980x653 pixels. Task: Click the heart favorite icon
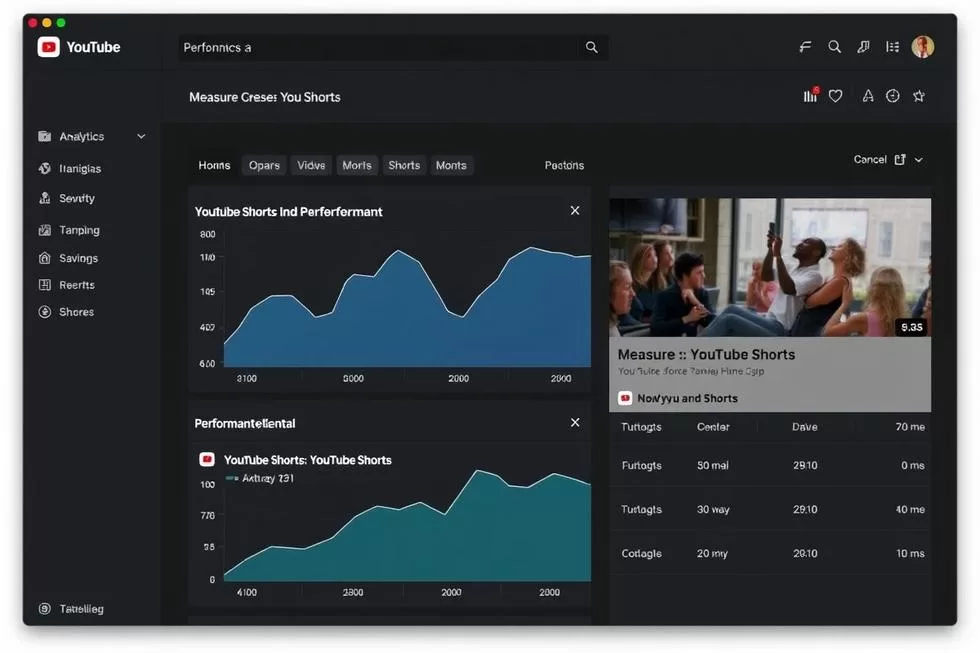(x=836, y=96)
